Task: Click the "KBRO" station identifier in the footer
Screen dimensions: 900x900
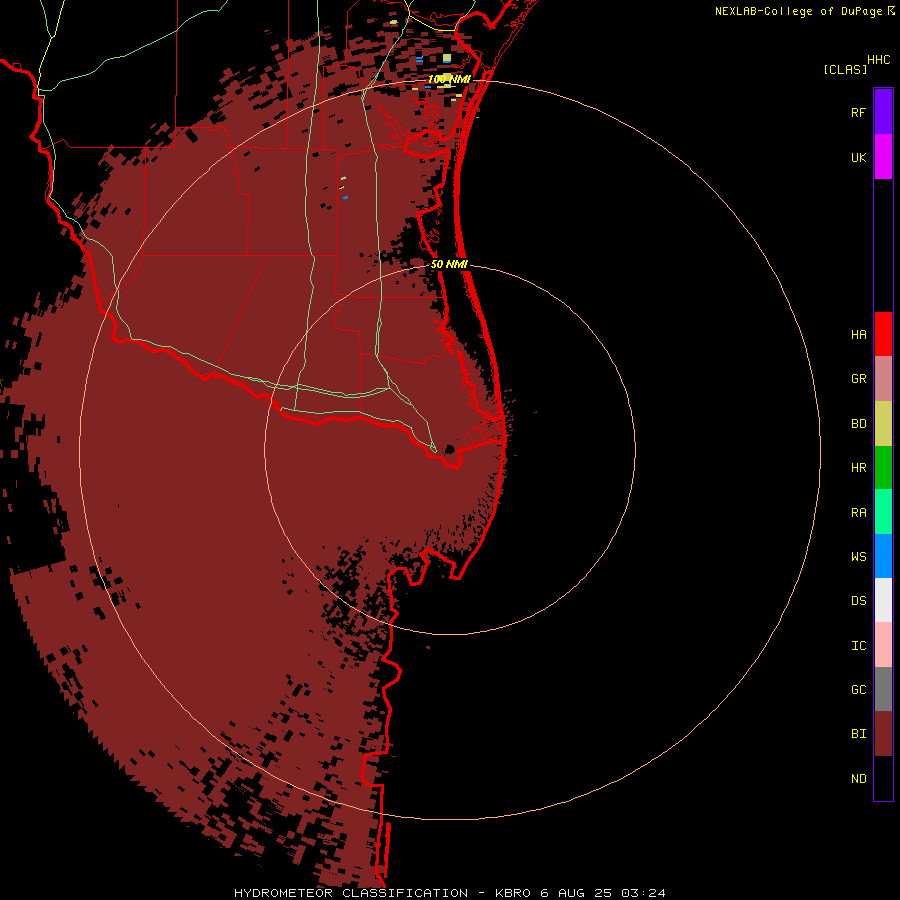Action: coord(513,893)
